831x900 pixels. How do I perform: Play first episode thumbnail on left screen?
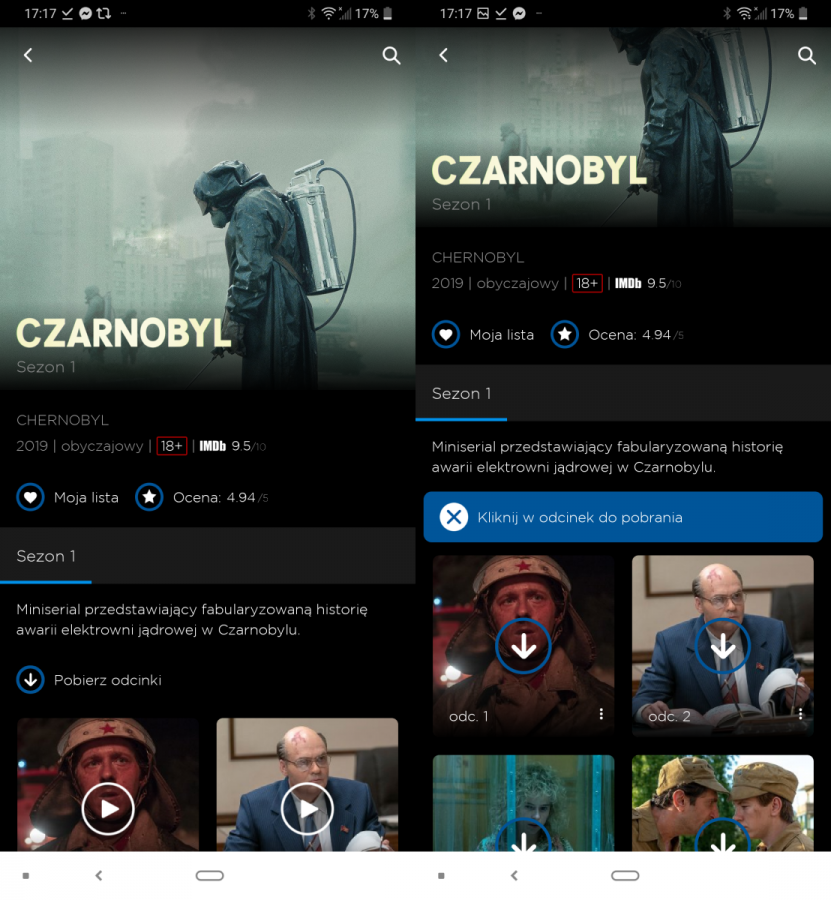[108, 809]
